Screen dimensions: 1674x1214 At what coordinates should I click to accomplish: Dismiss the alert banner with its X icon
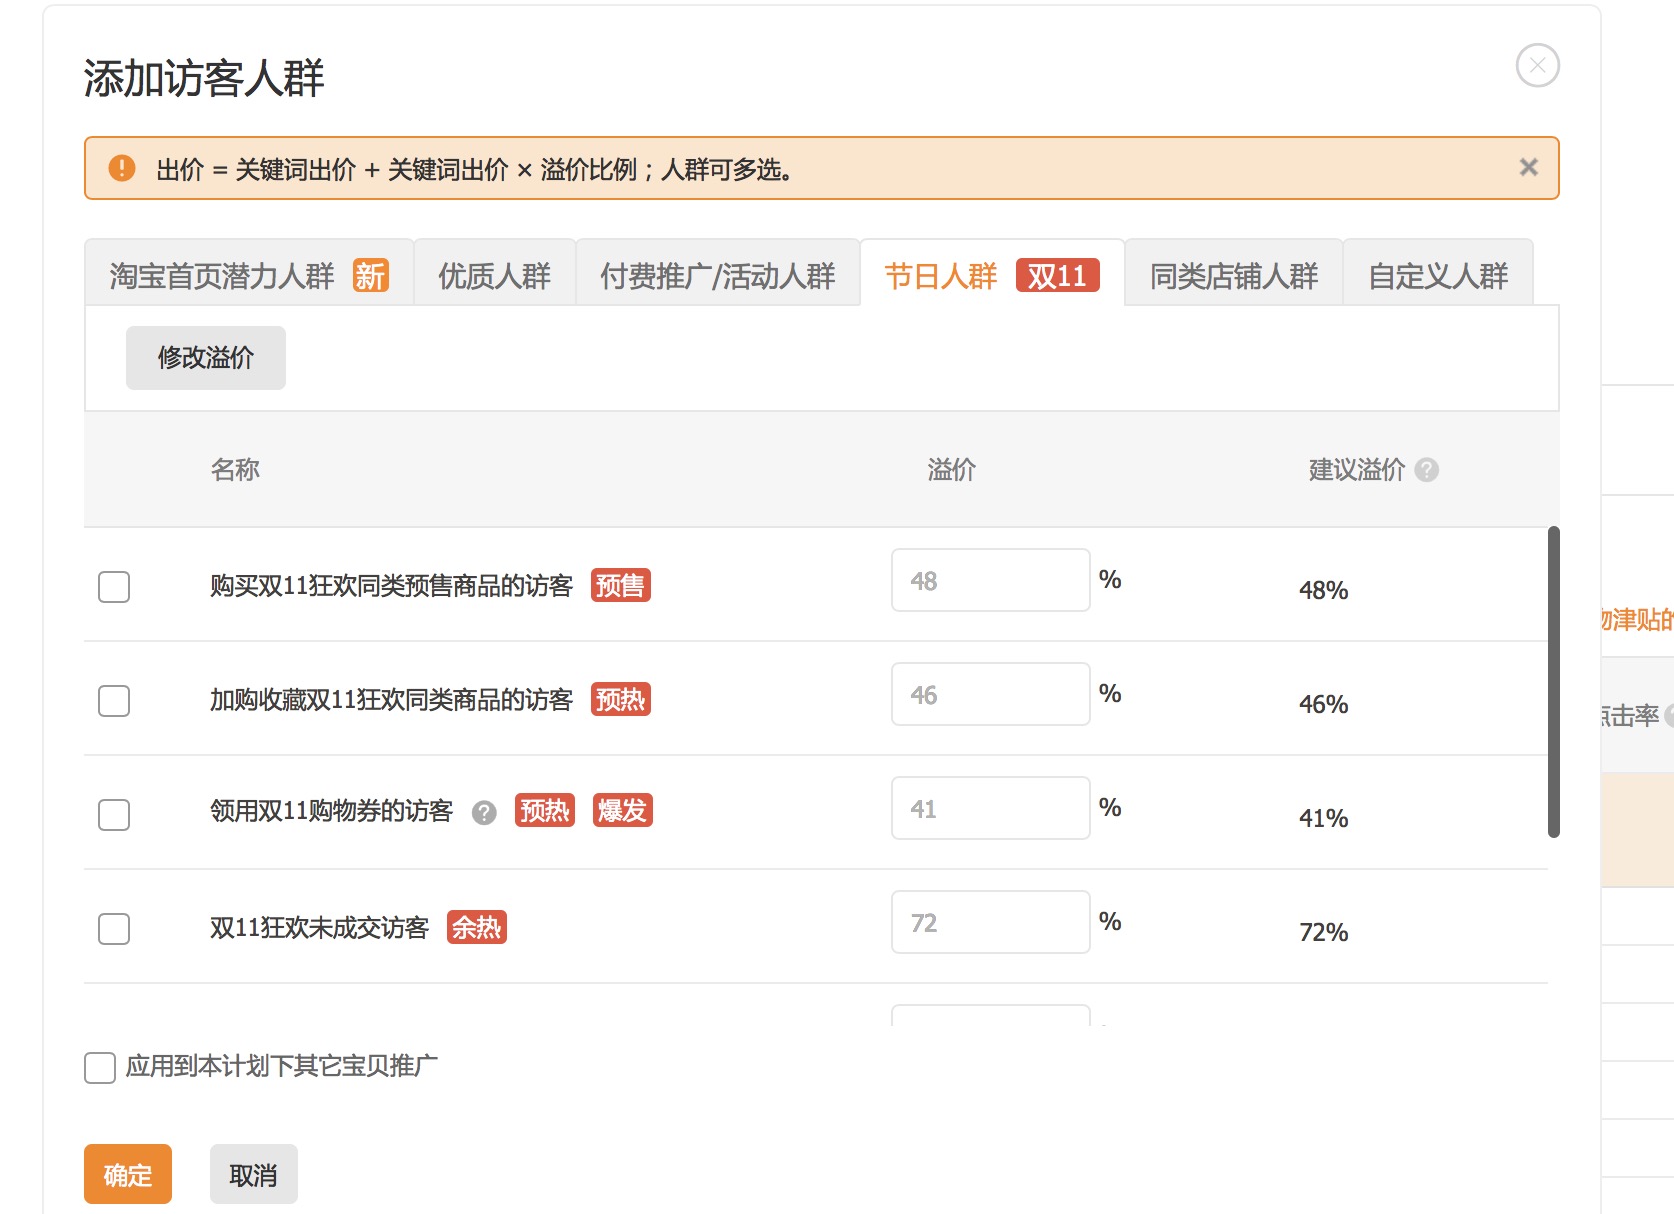pos(1528,167)
